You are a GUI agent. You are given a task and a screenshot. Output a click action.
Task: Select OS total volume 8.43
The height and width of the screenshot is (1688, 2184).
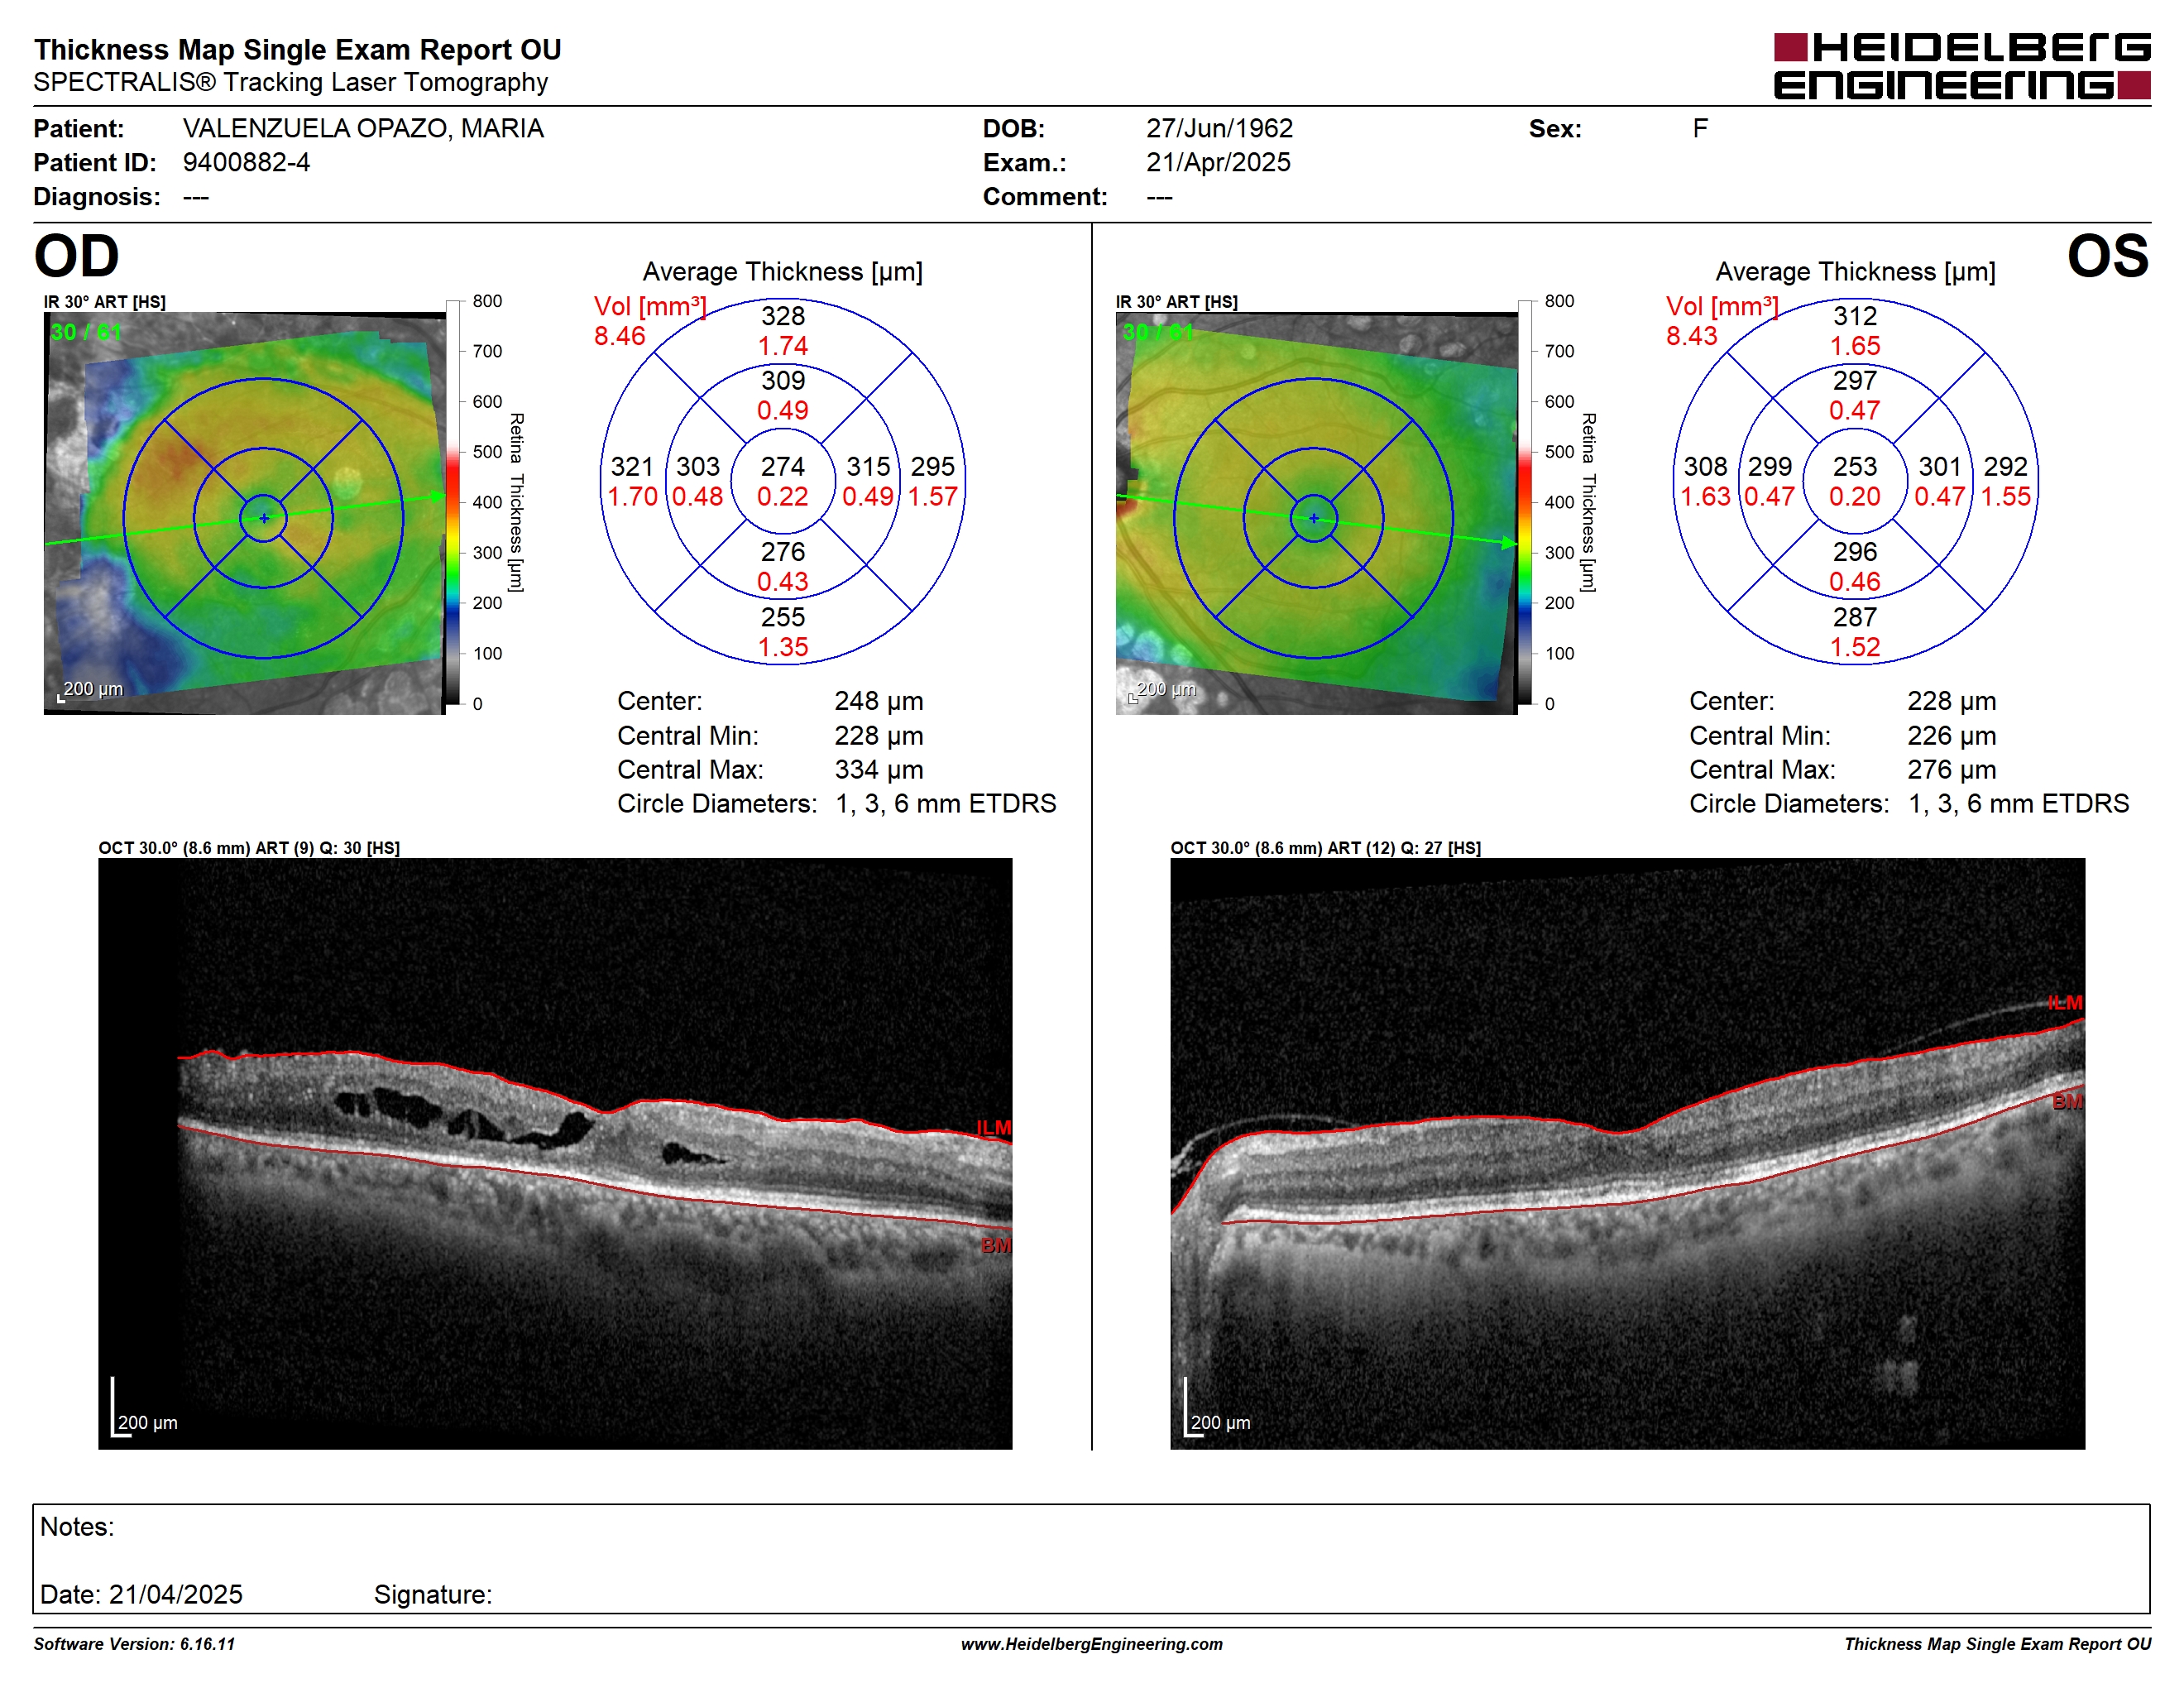point(1692,336)
